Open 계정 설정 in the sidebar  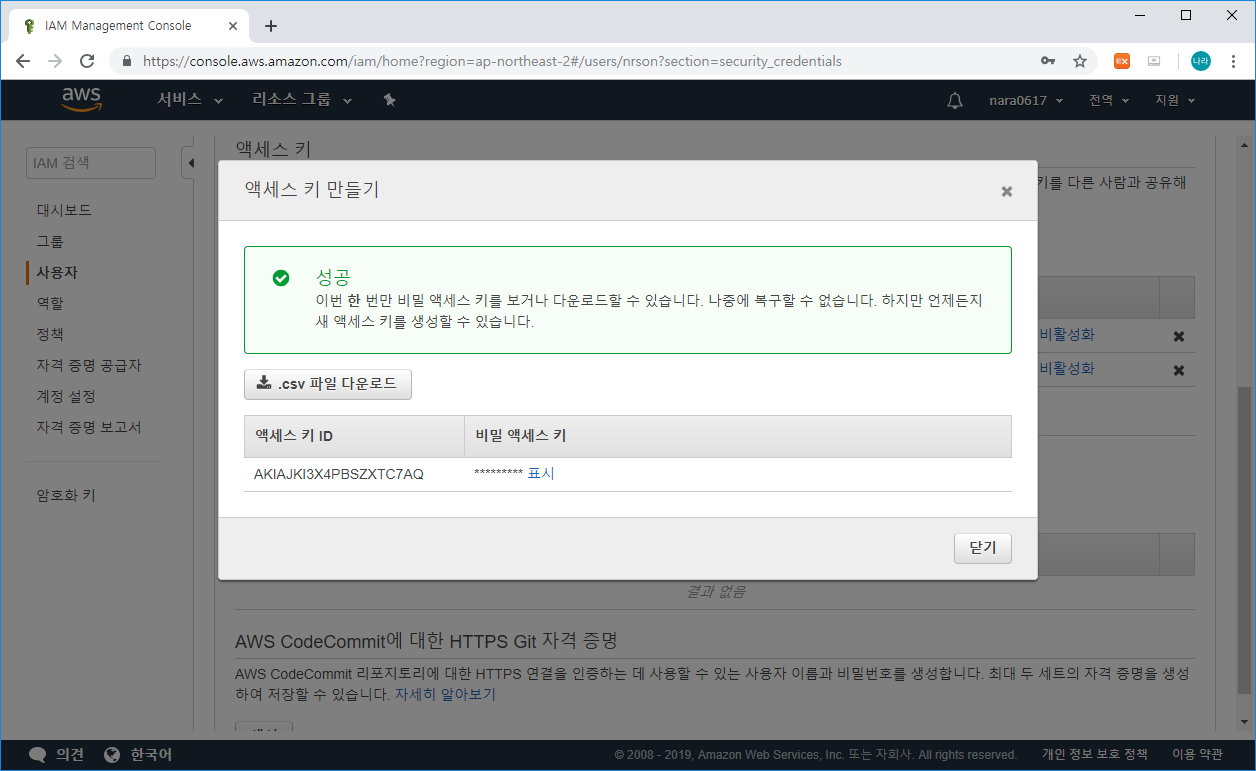coord(66,396)
